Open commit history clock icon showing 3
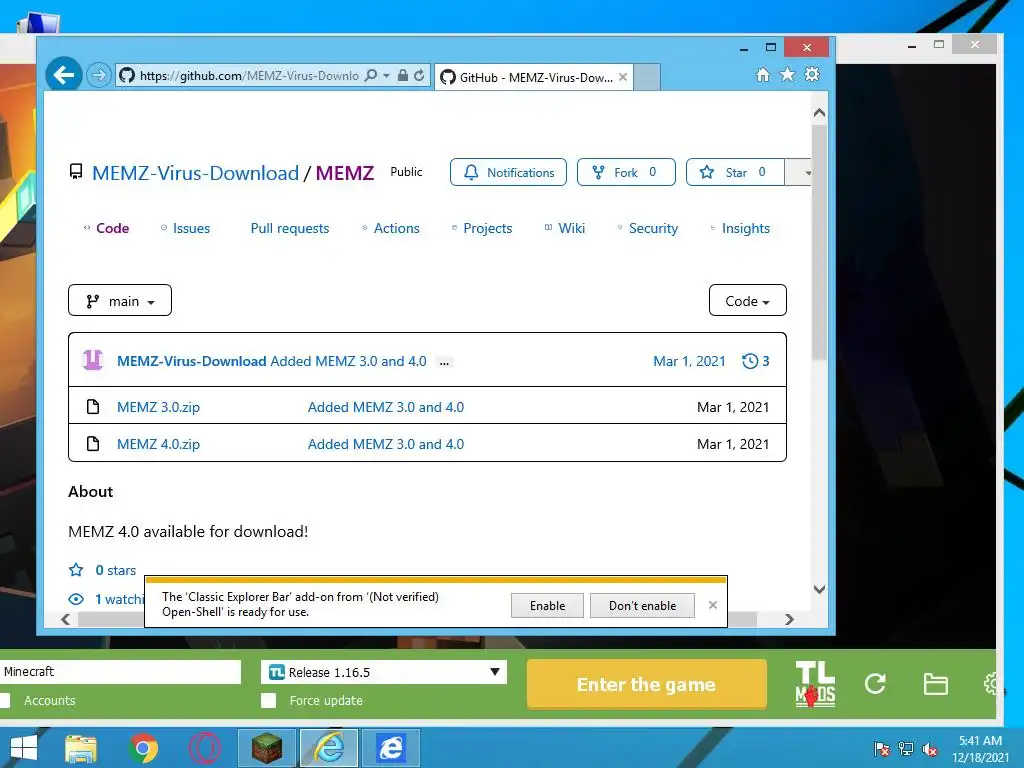 click(x=750, y=361)
